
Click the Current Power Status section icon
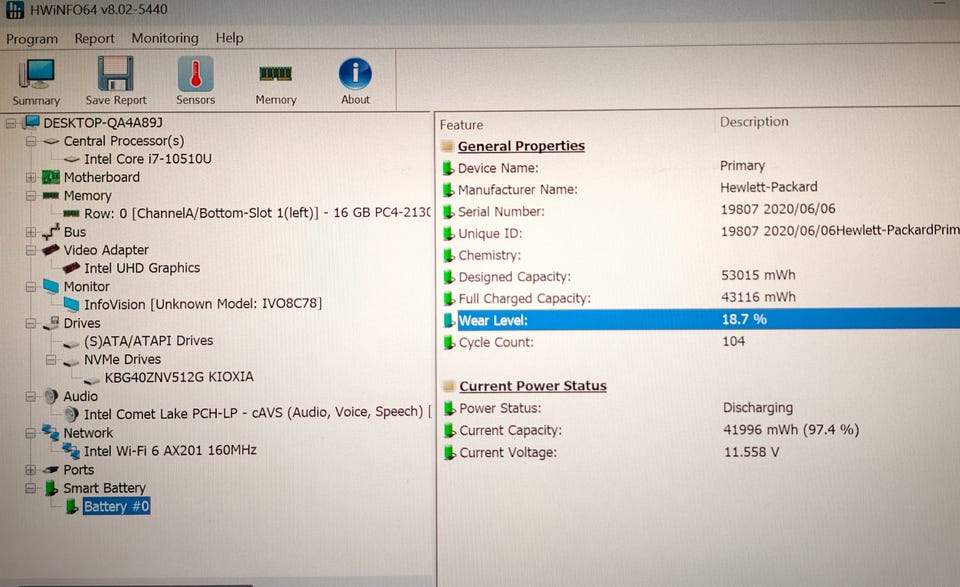tap(449, 386)
